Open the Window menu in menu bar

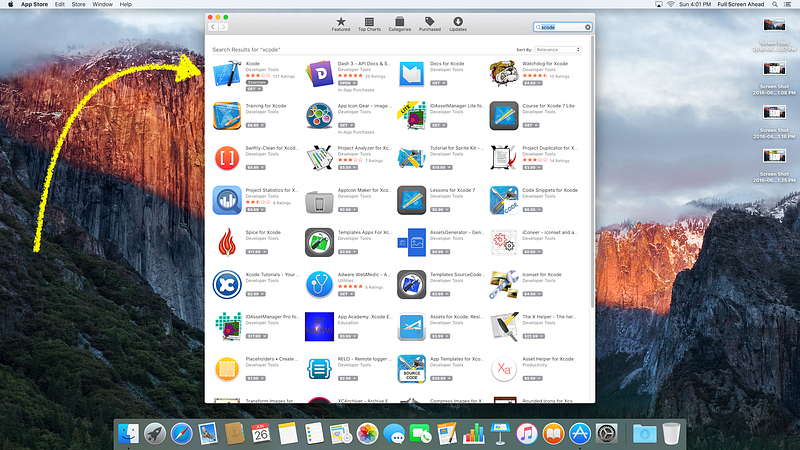coord(103,4)
